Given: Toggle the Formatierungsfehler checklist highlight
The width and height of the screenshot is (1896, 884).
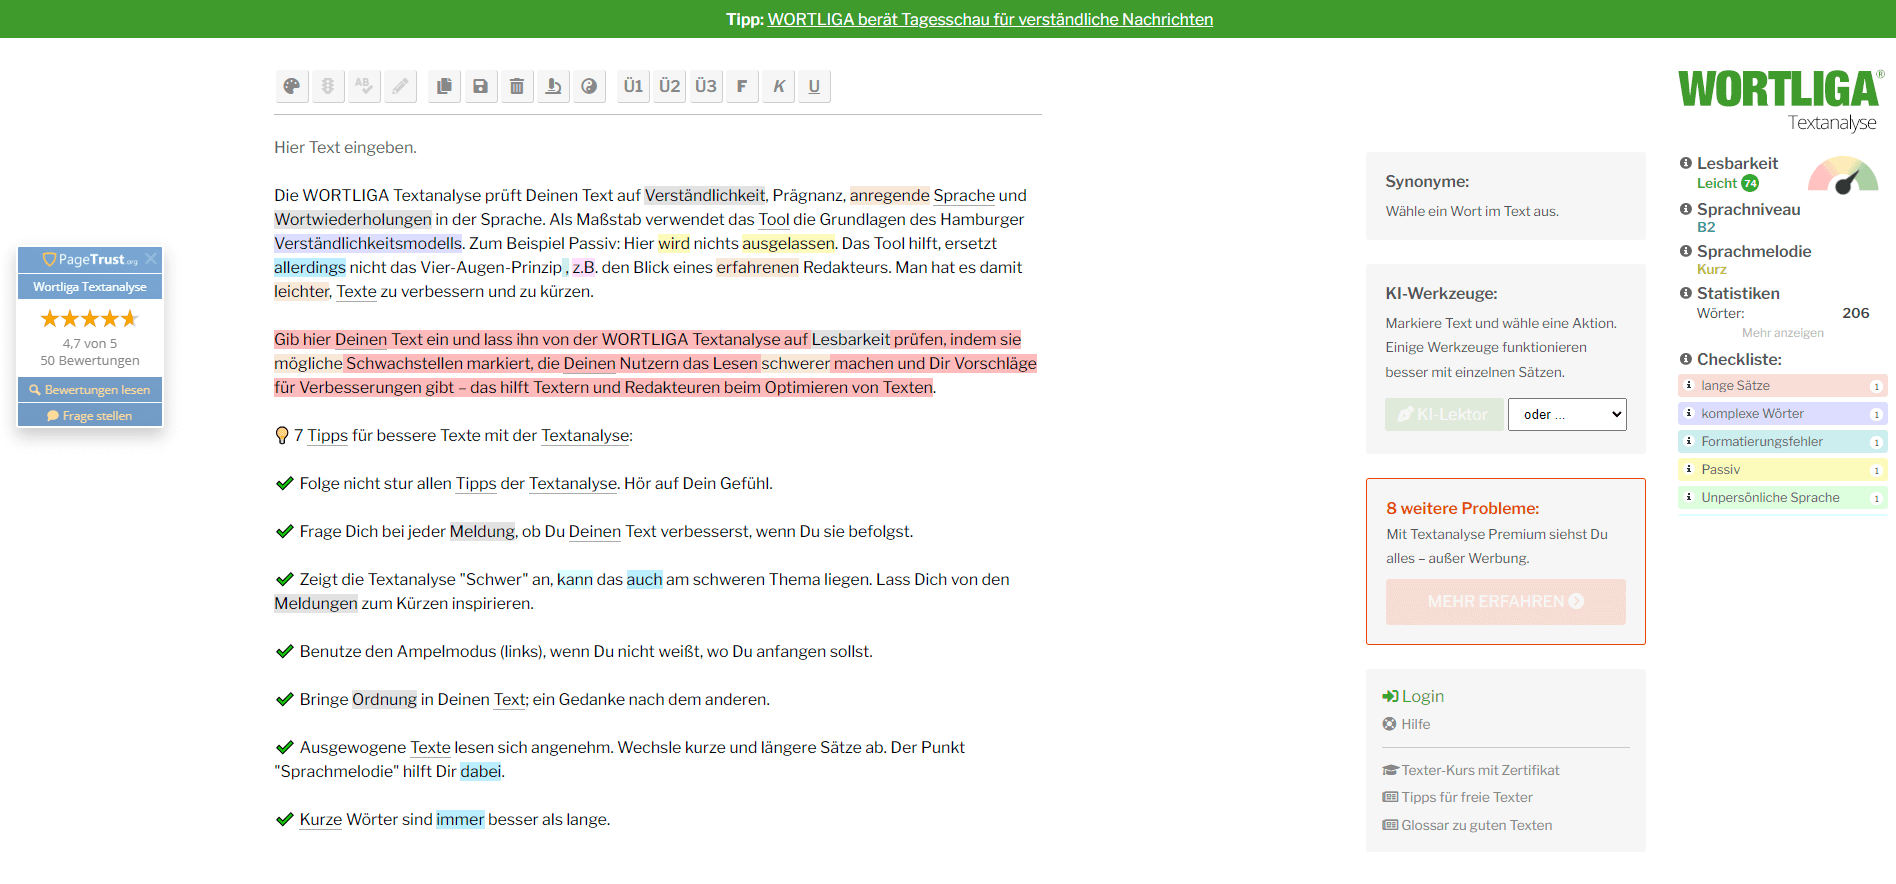Looking at the screenshot, I should pyautogui.click(x=1783, y=441).
